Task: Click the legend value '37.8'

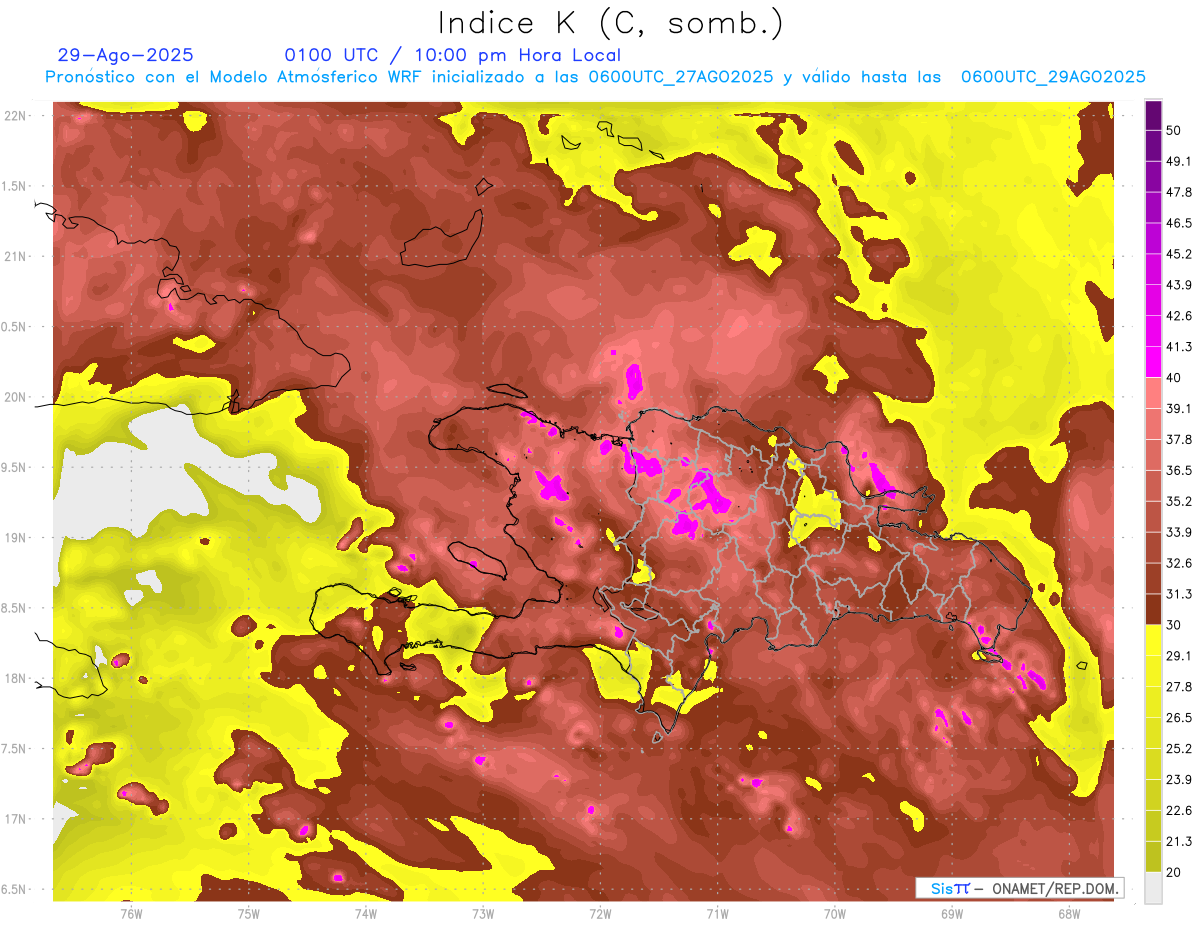Action: [1178, 439]
